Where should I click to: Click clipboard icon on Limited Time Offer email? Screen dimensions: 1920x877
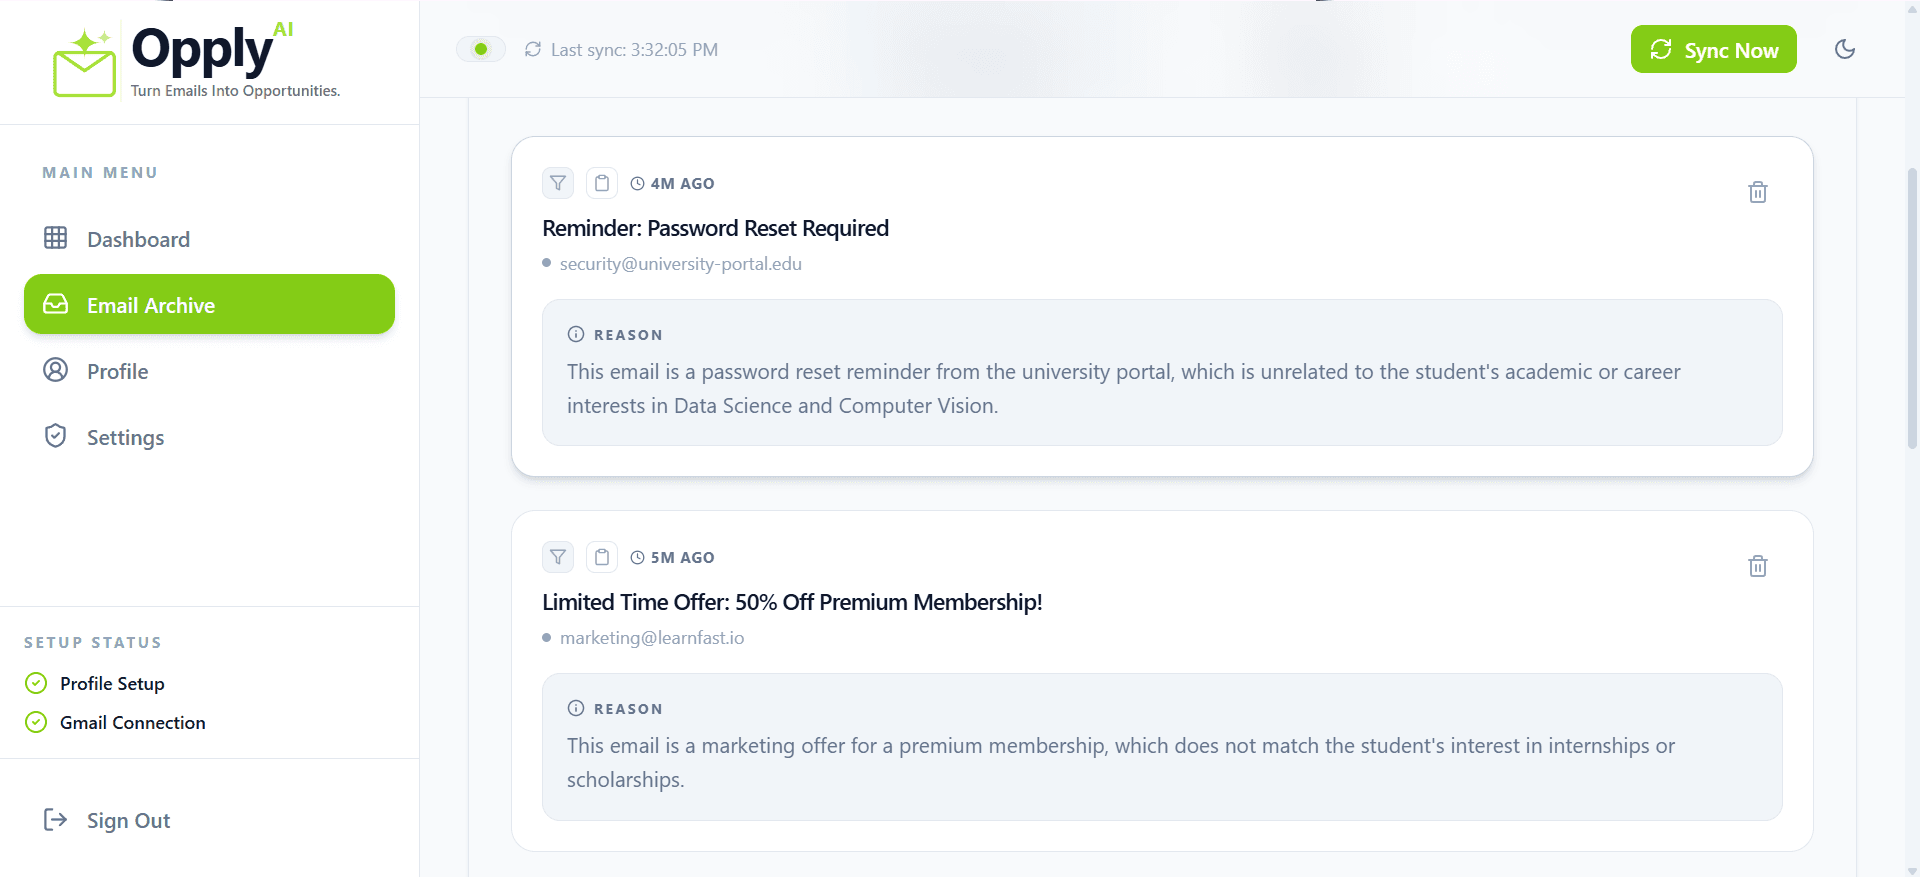pos(602,557)
